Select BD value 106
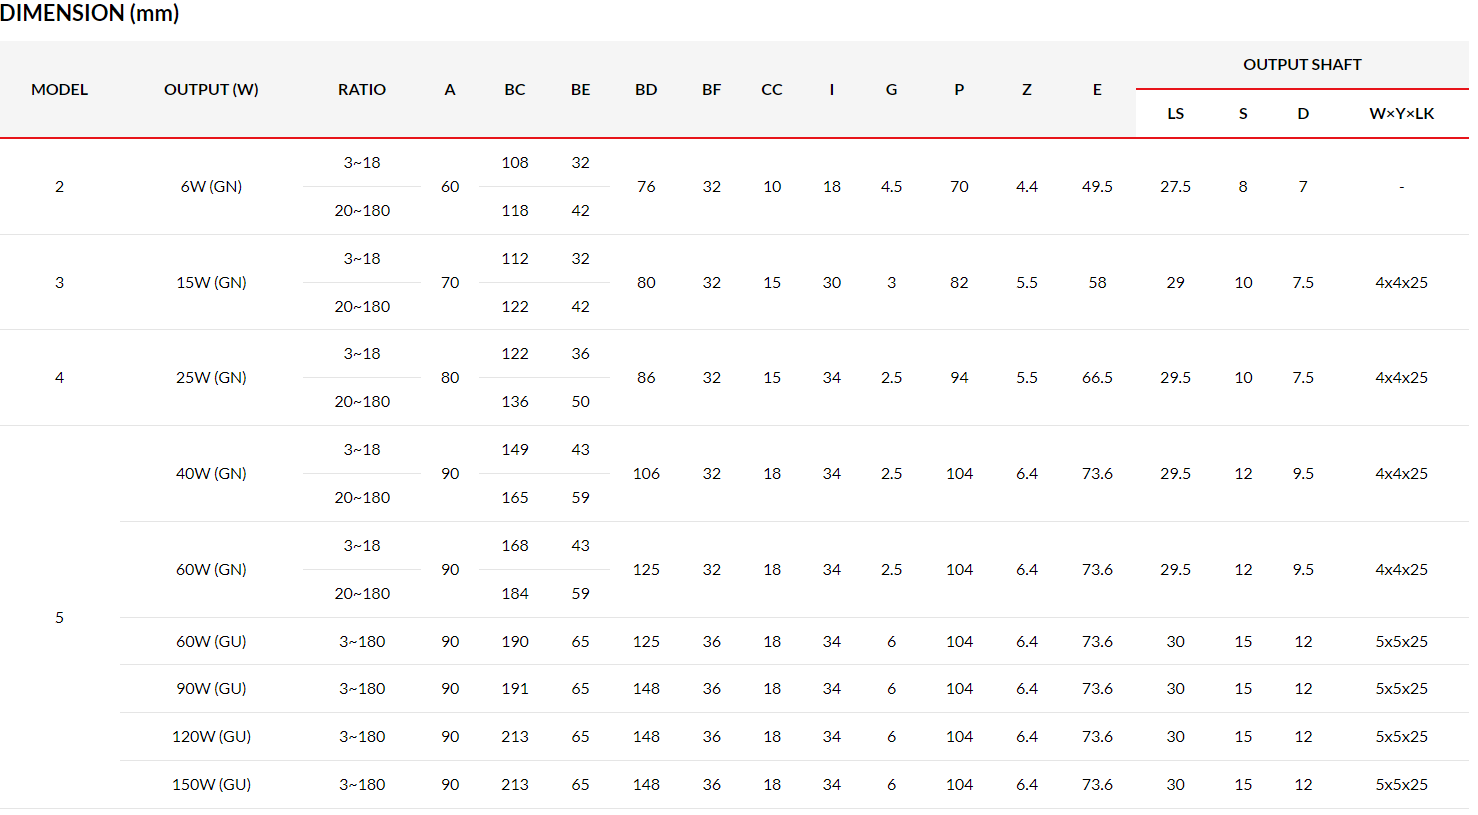This screenshot has width=1478, height=815. (646, 473)
